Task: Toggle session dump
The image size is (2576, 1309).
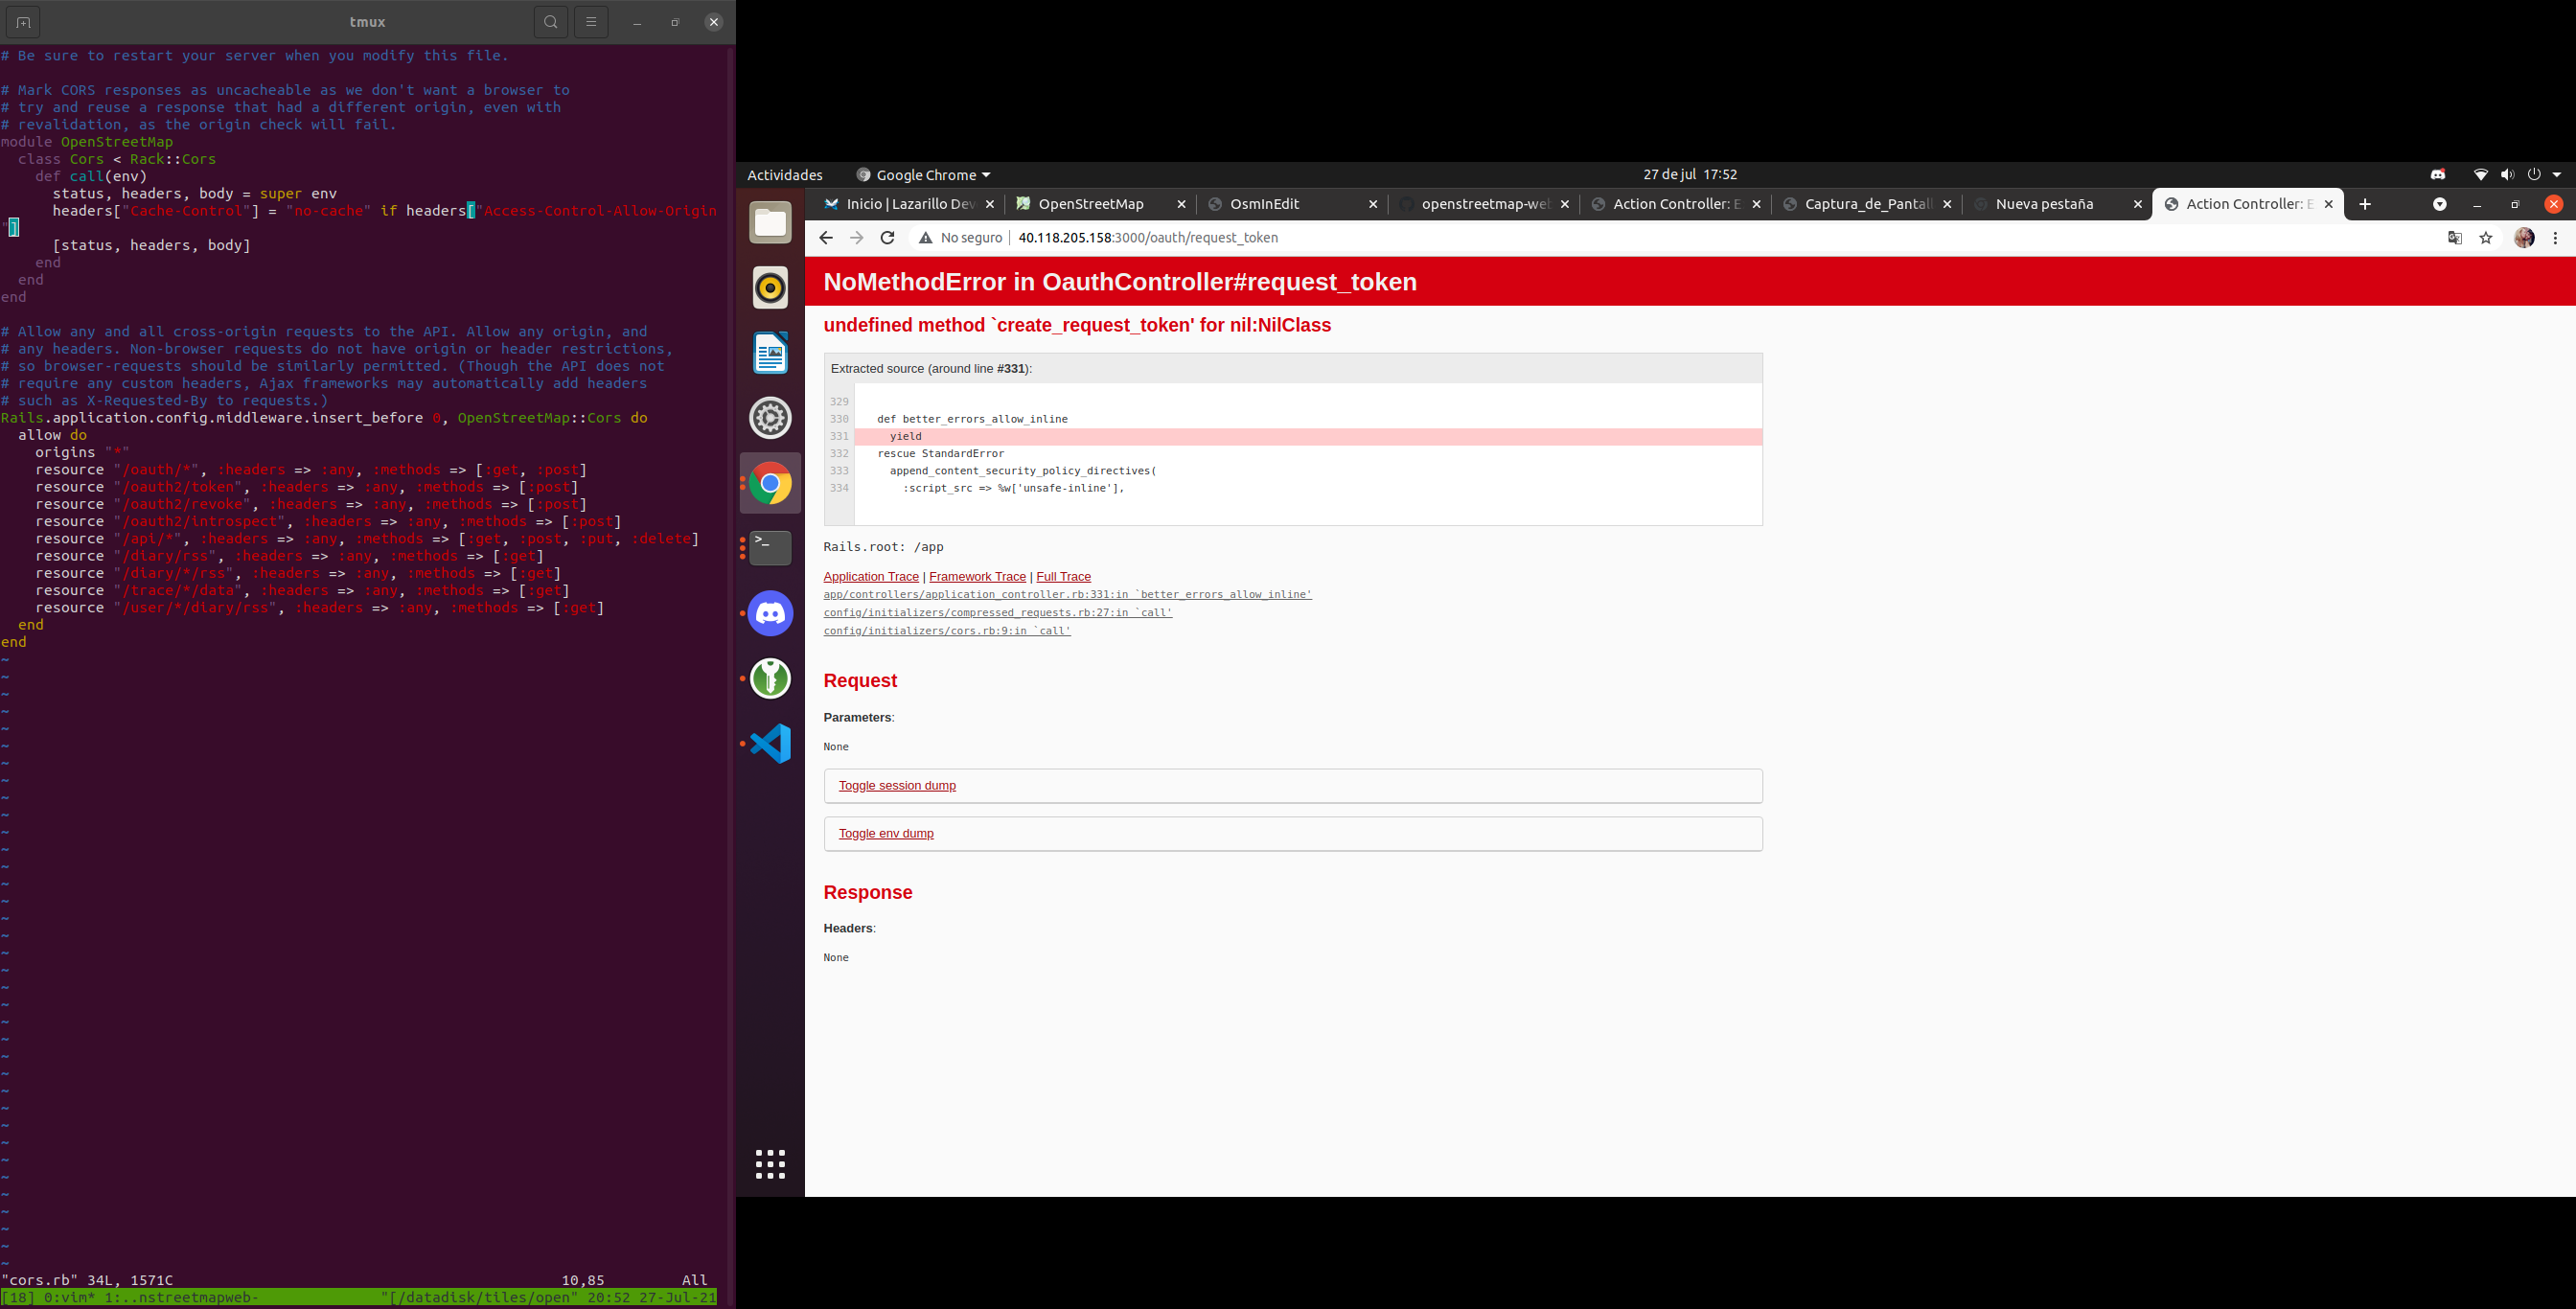Action: point(897,786)
